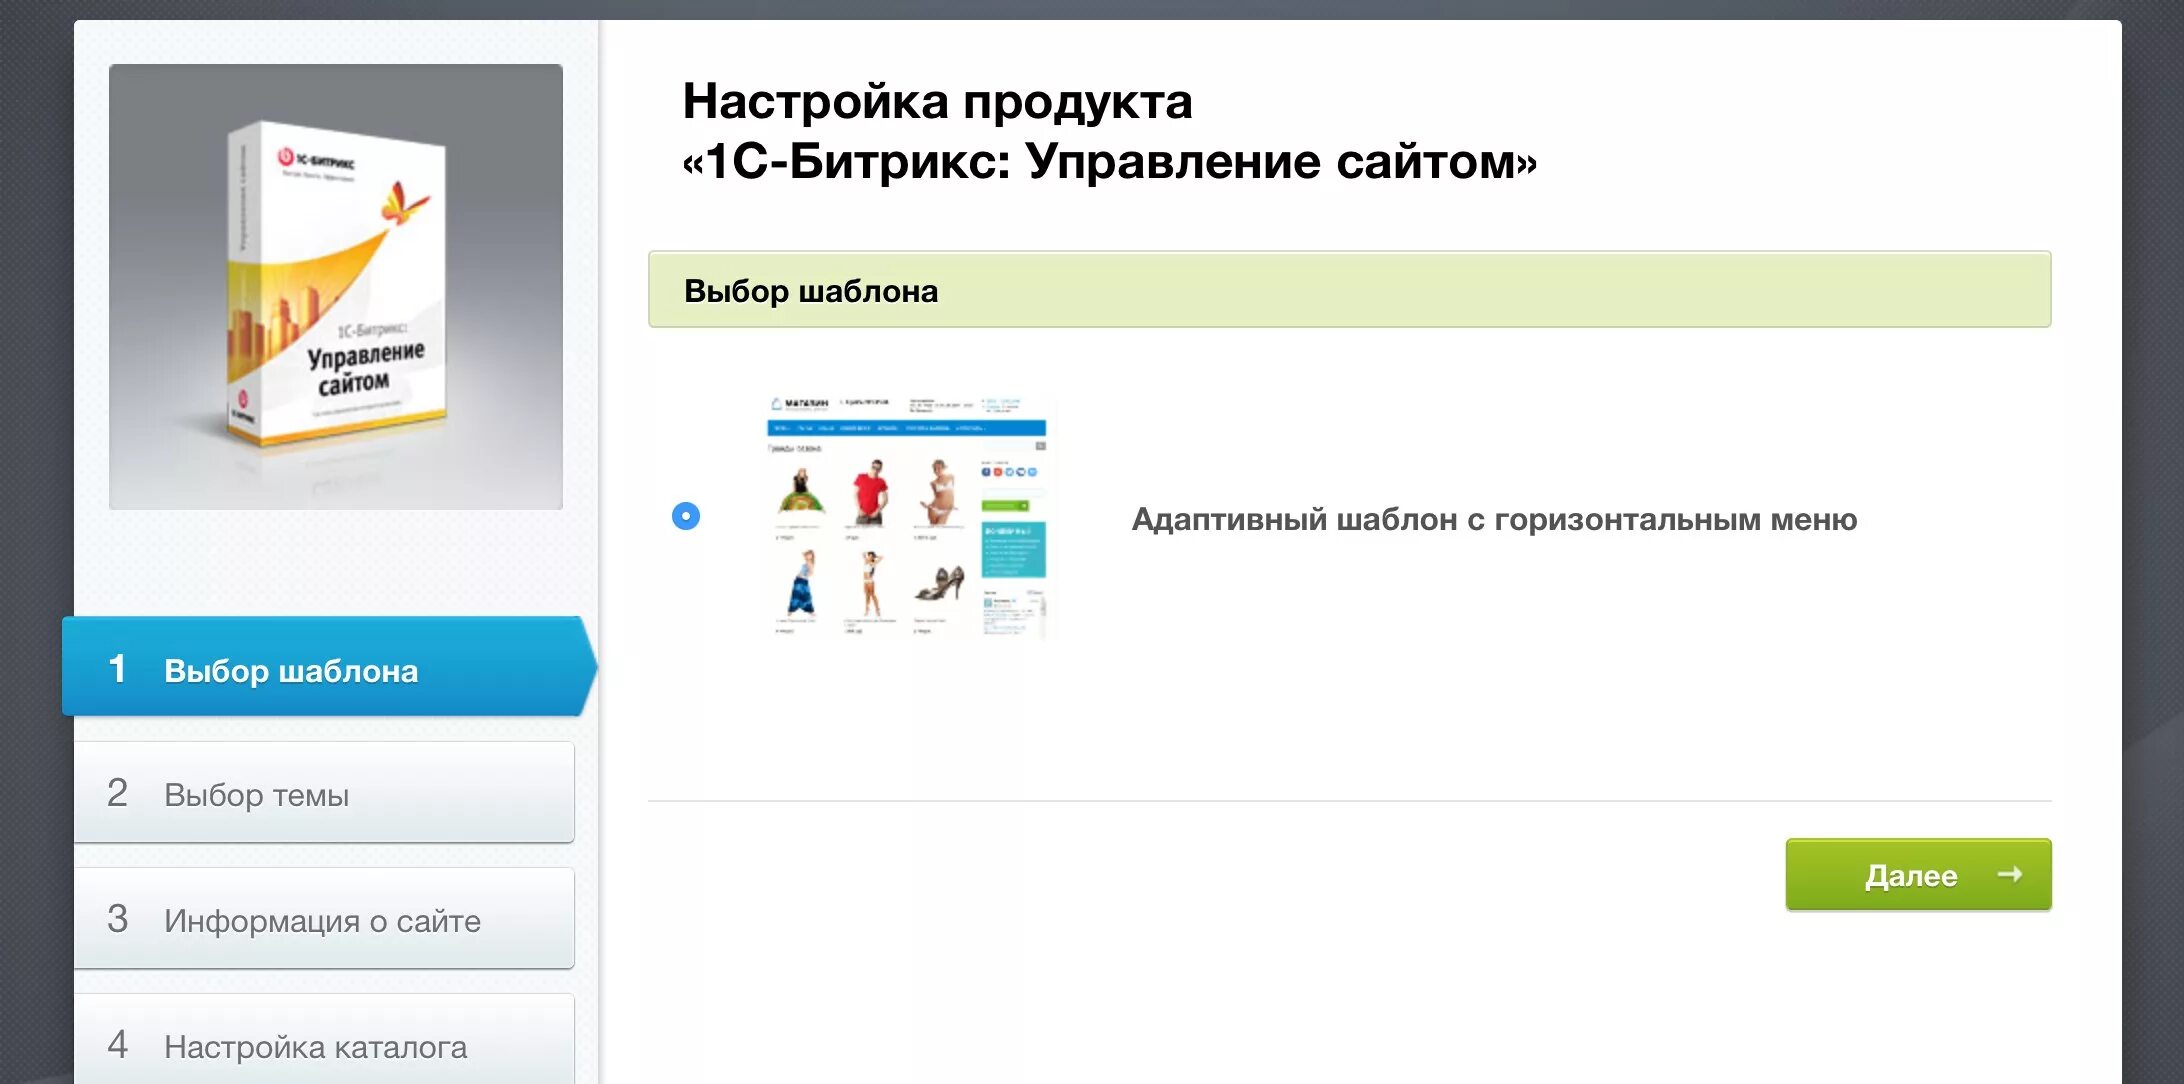This screenshot has height=1084, width=2184.
Task: Click the Далее button
Action: [x=1918, y=875]
